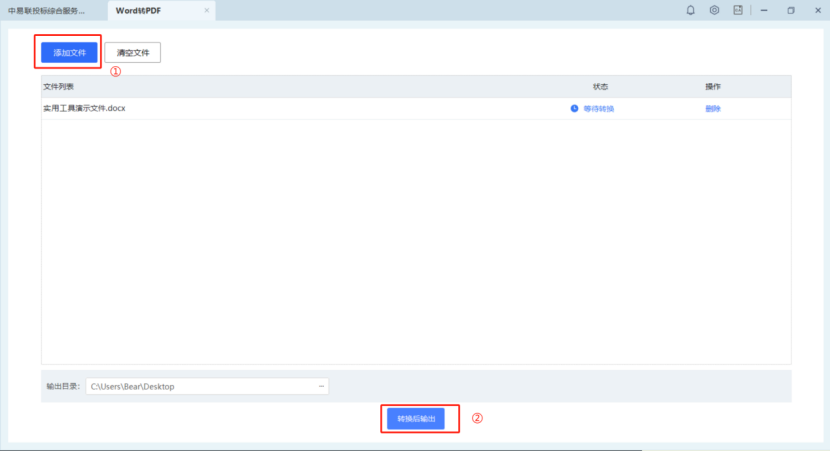Minimize the application window
This screenshot has width=830, height=452.
[764, 10]
